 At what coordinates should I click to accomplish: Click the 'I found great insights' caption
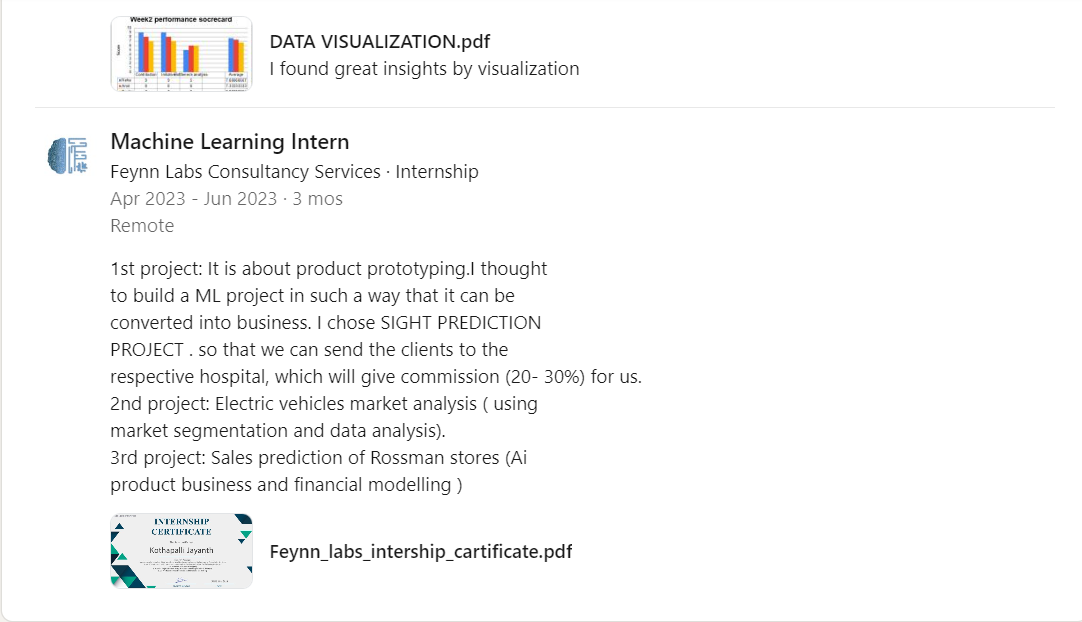point(424,69)
